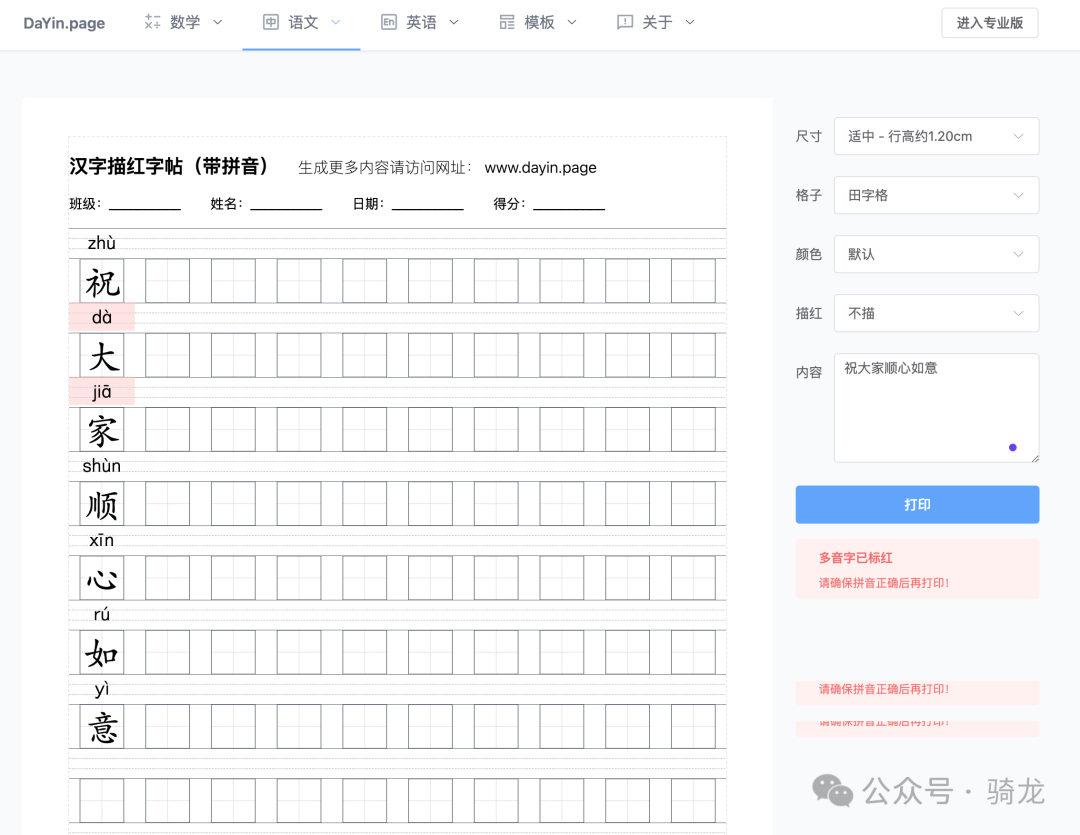
Task: Click the purple dot in the content textarea
Action: click(1012, 446)
